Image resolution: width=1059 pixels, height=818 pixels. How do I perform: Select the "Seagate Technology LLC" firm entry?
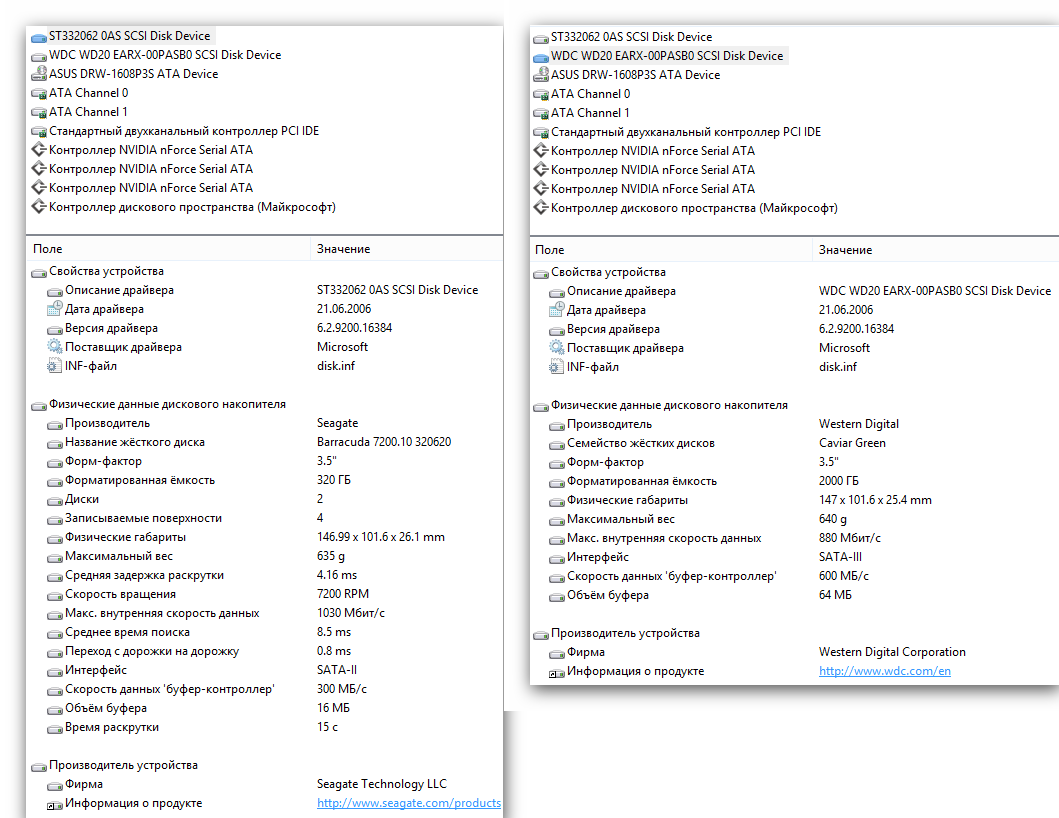(x=382, y=784)
